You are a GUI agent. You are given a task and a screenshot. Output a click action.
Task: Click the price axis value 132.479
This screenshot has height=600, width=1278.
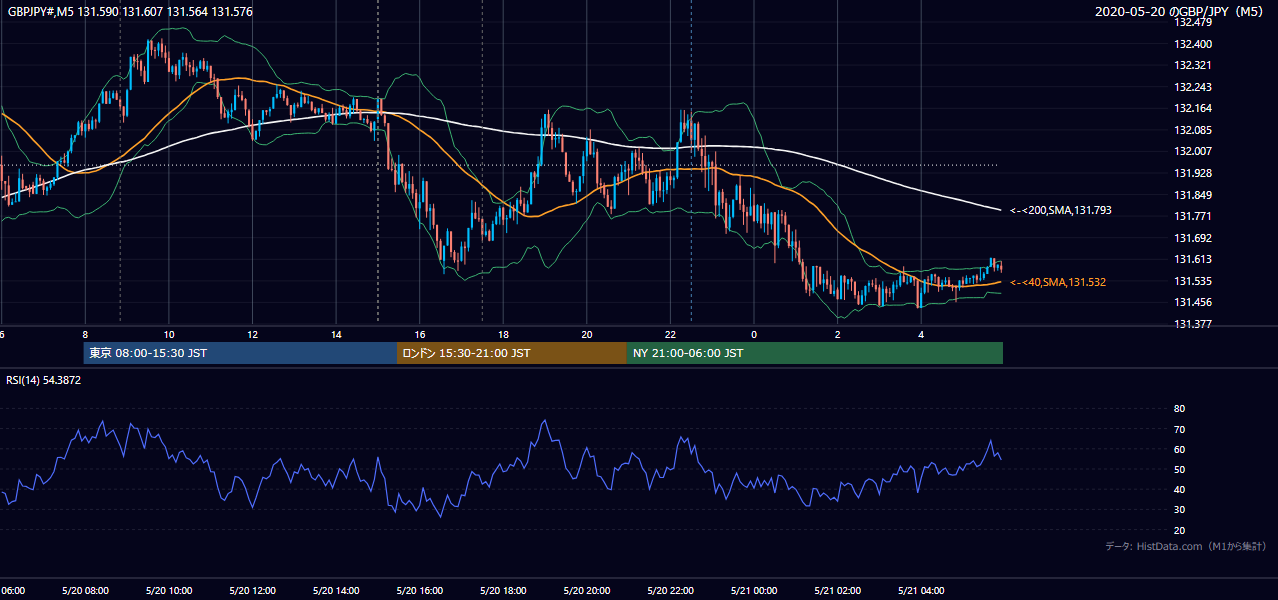(1192, 22)
